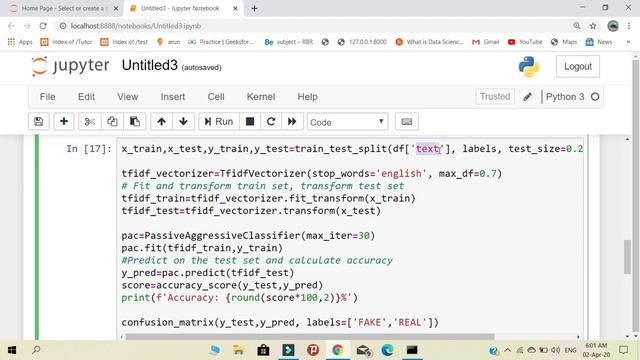This screenshot has height=360, width=640.
Task: Open the Edge taskbar icon
Action: [387, 350]
